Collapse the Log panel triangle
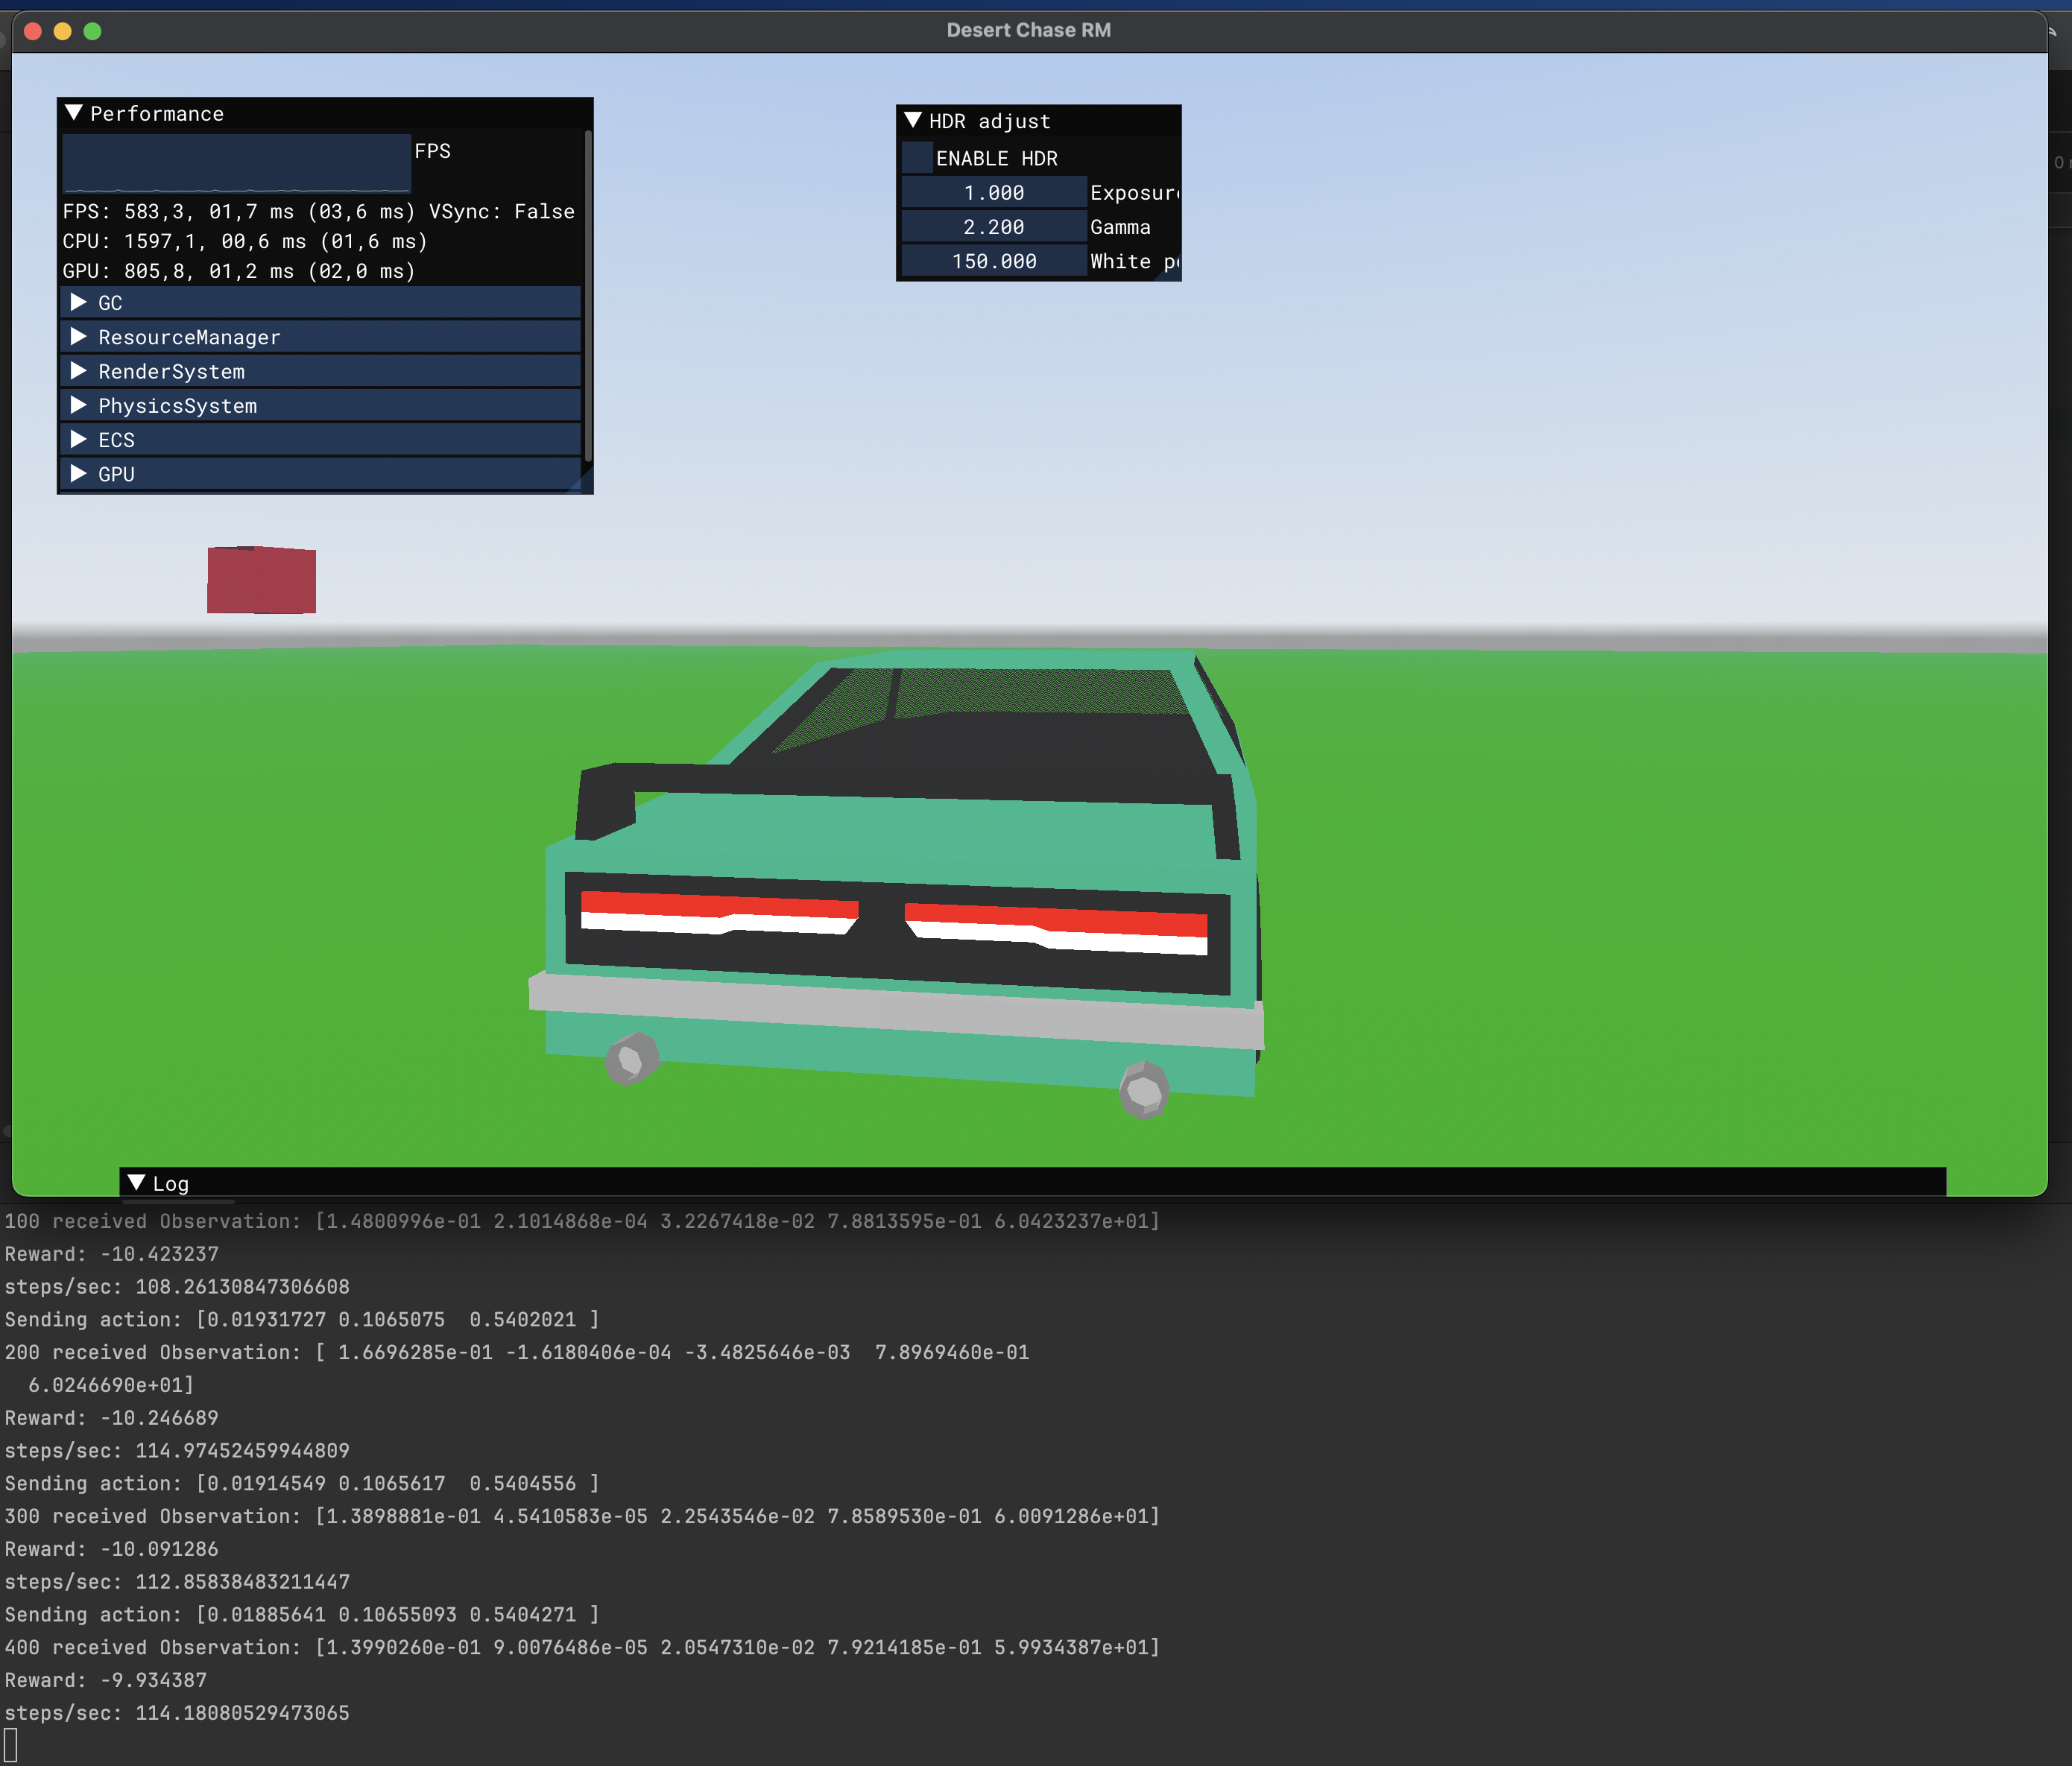 tap(137, 1182)
